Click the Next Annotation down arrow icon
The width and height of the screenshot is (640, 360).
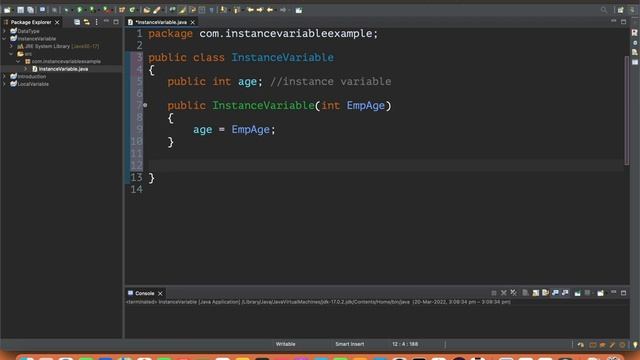(x=223, y=10)
